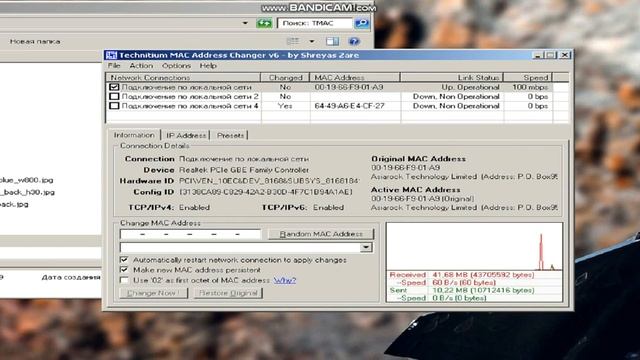
Task: Check the connection 2 row checkbox
Action: (x=114, y=96)
